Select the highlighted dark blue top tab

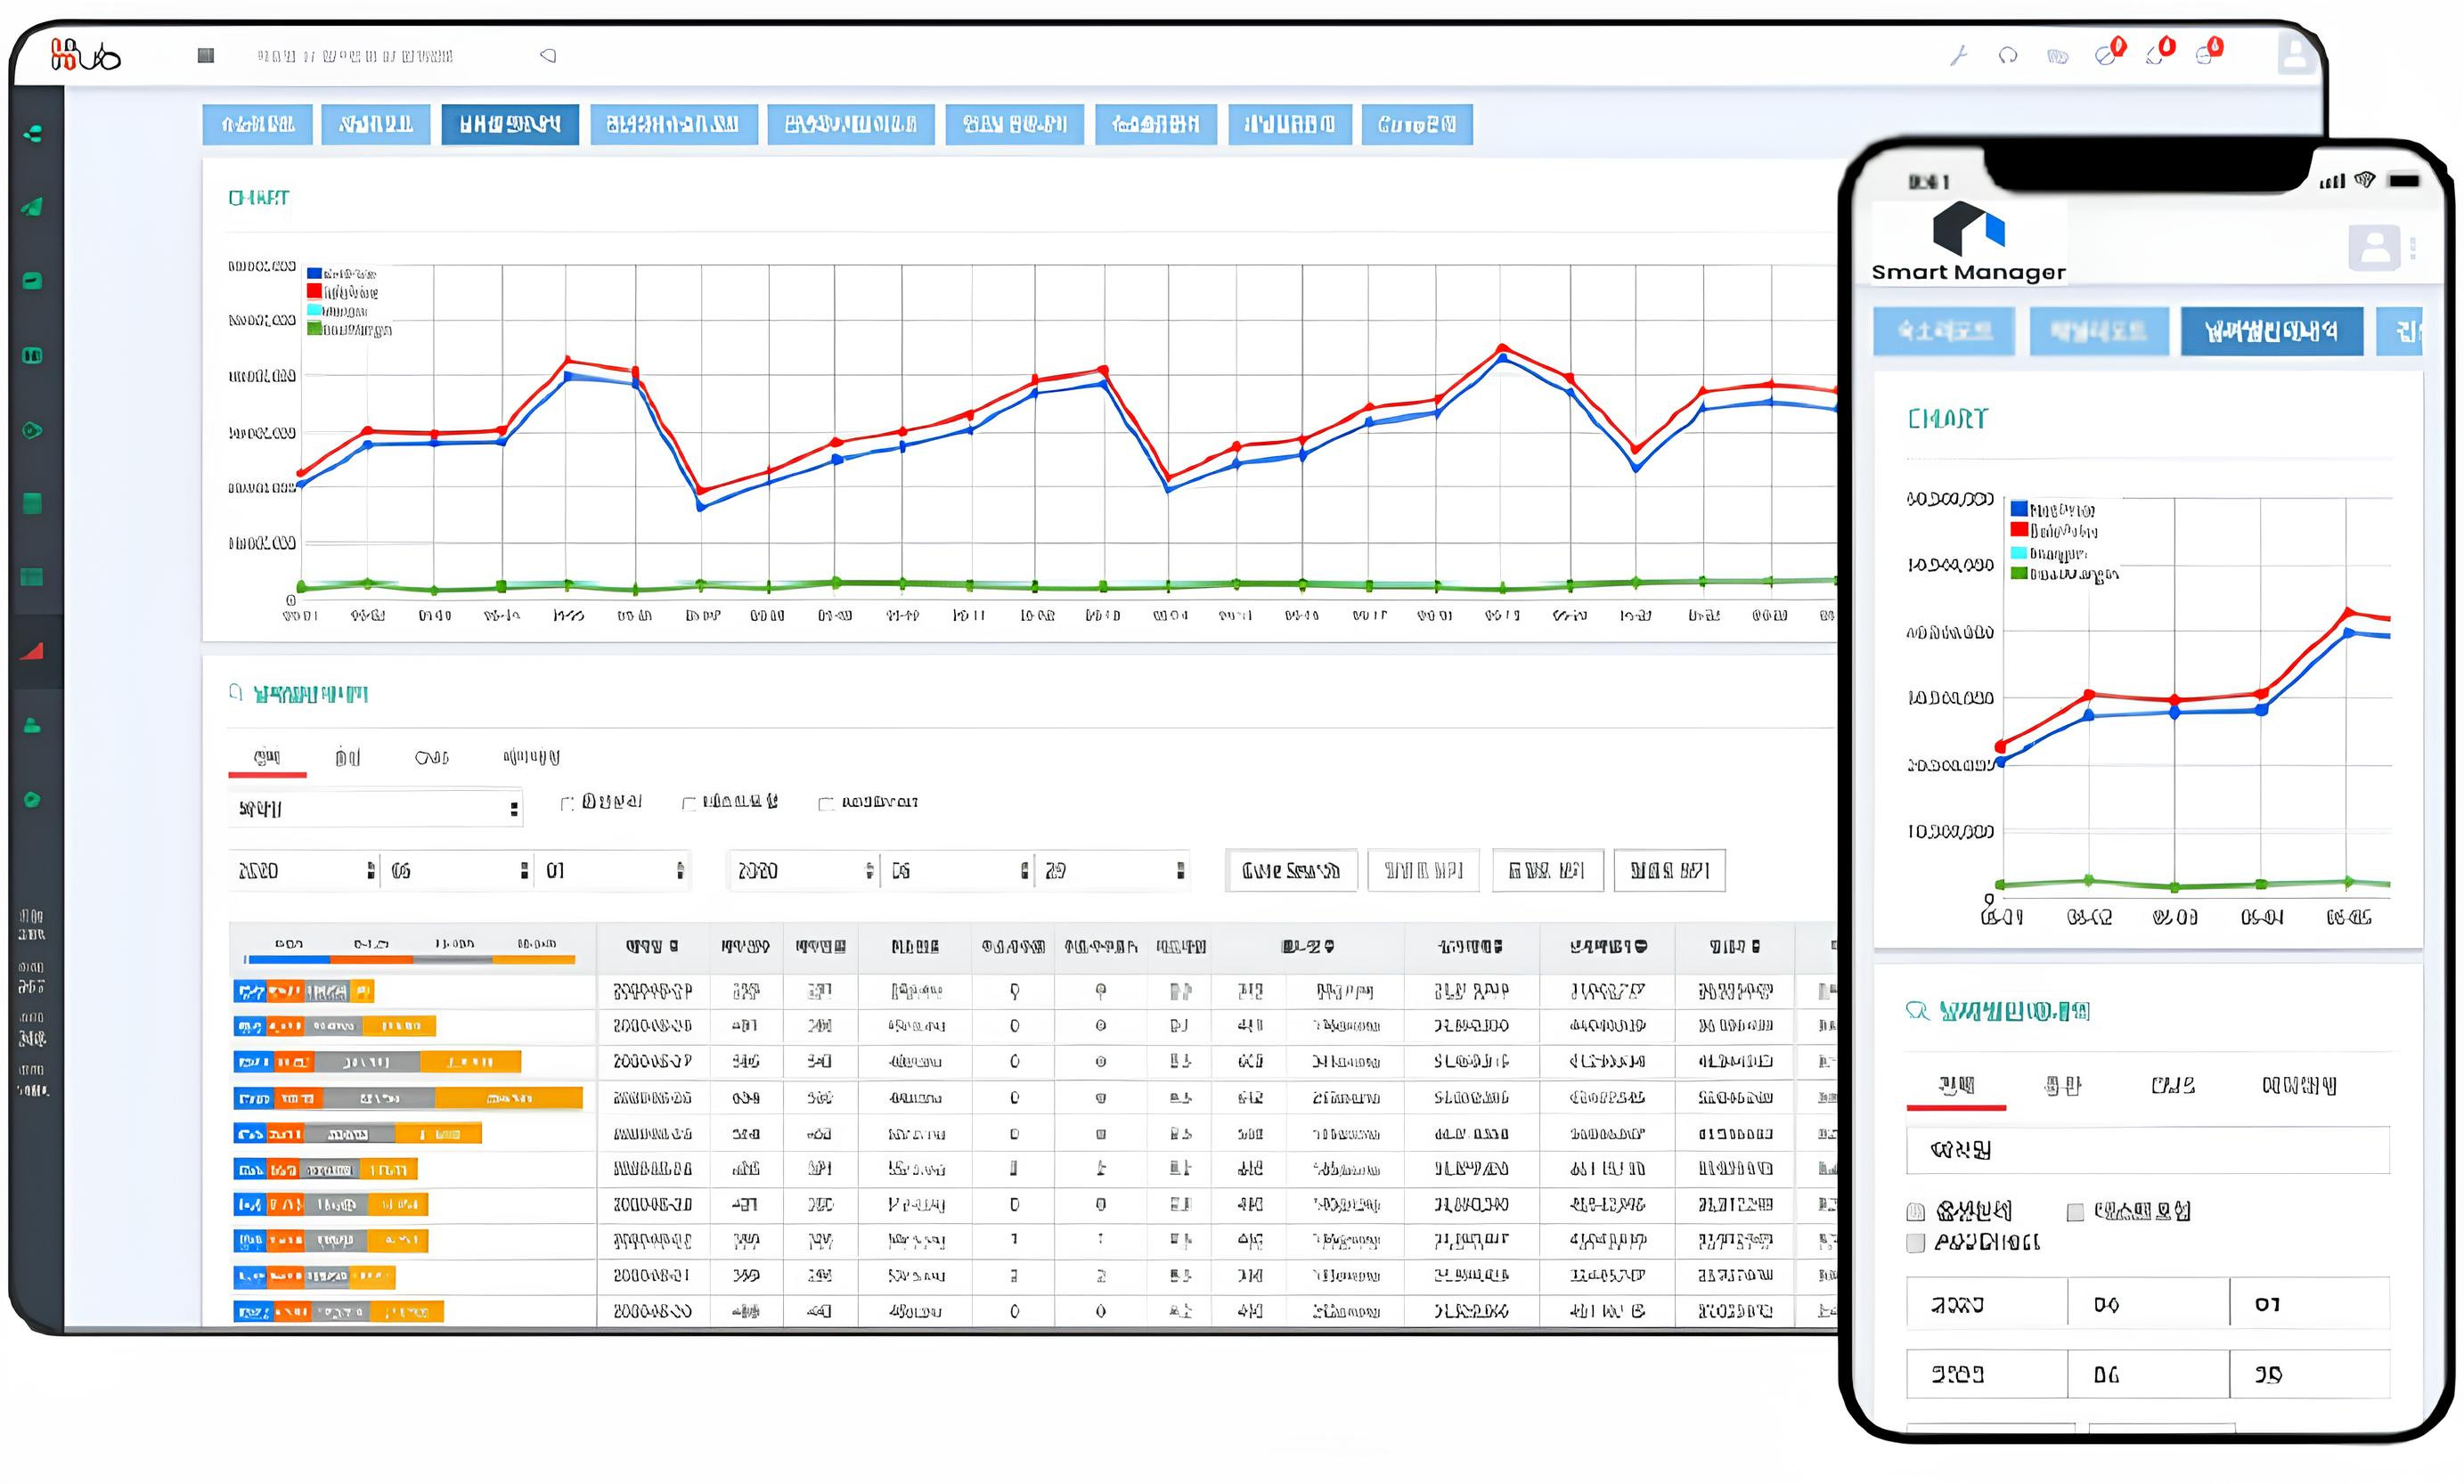coord(510,124)
